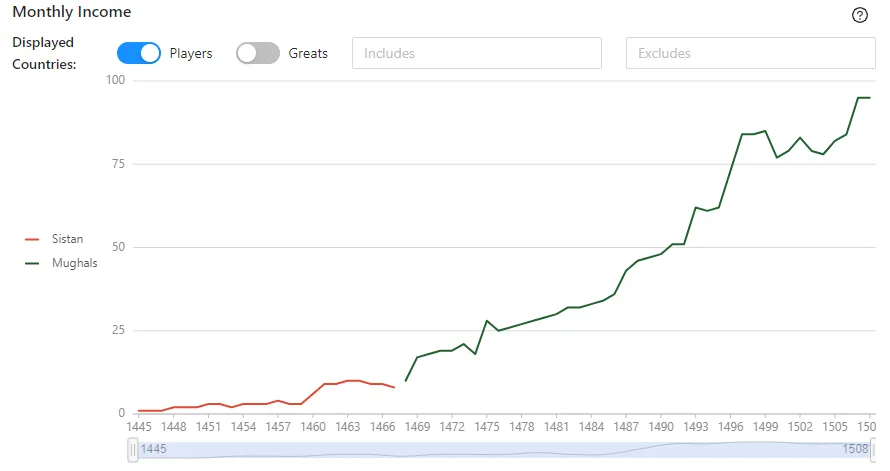This screenshot has width=890, height=471.
Task: Enable the Greats switch
Action: click(258, 53)
